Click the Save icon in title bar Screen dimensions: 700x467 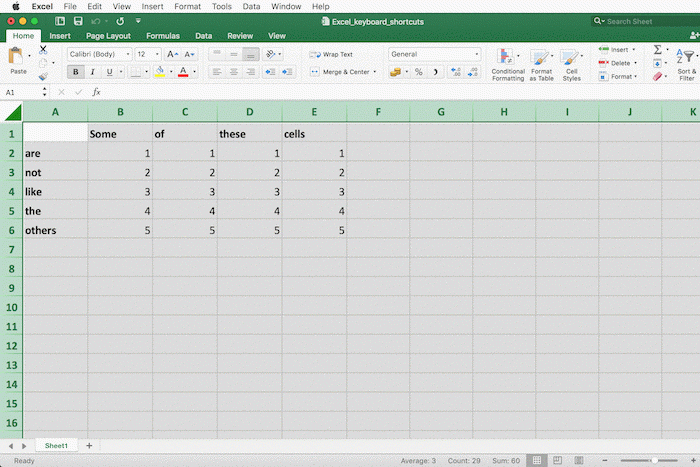[x=78, y=20]
